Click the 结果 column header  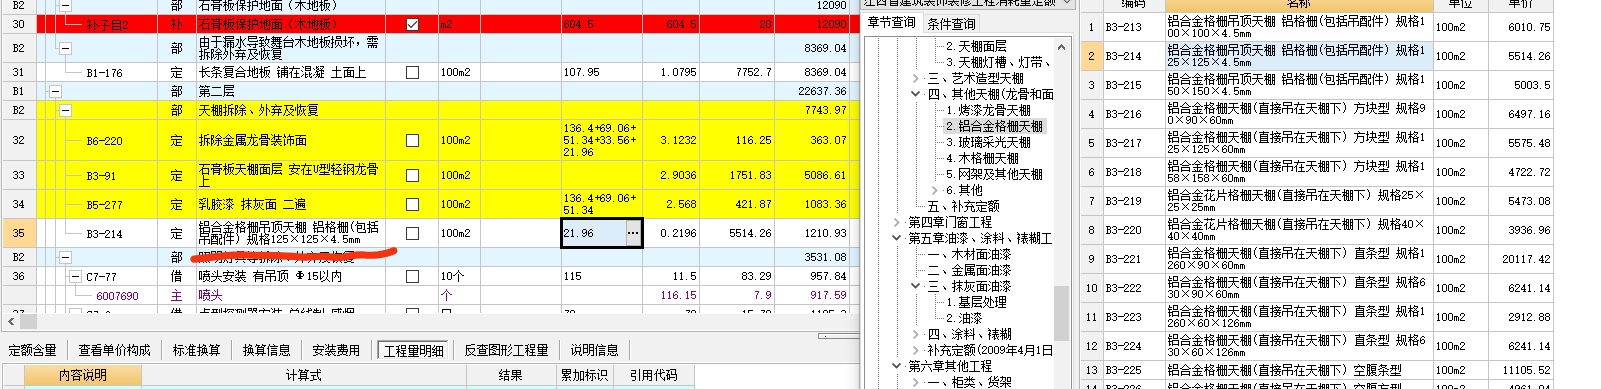point(510,375)
